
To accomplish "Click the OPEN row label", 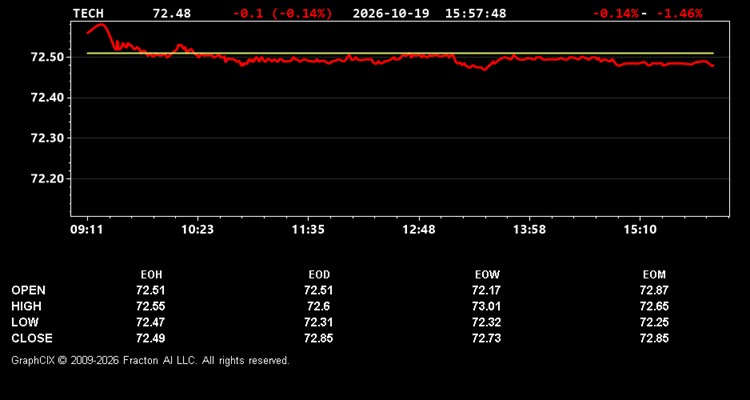I will [x=29, y=290].
